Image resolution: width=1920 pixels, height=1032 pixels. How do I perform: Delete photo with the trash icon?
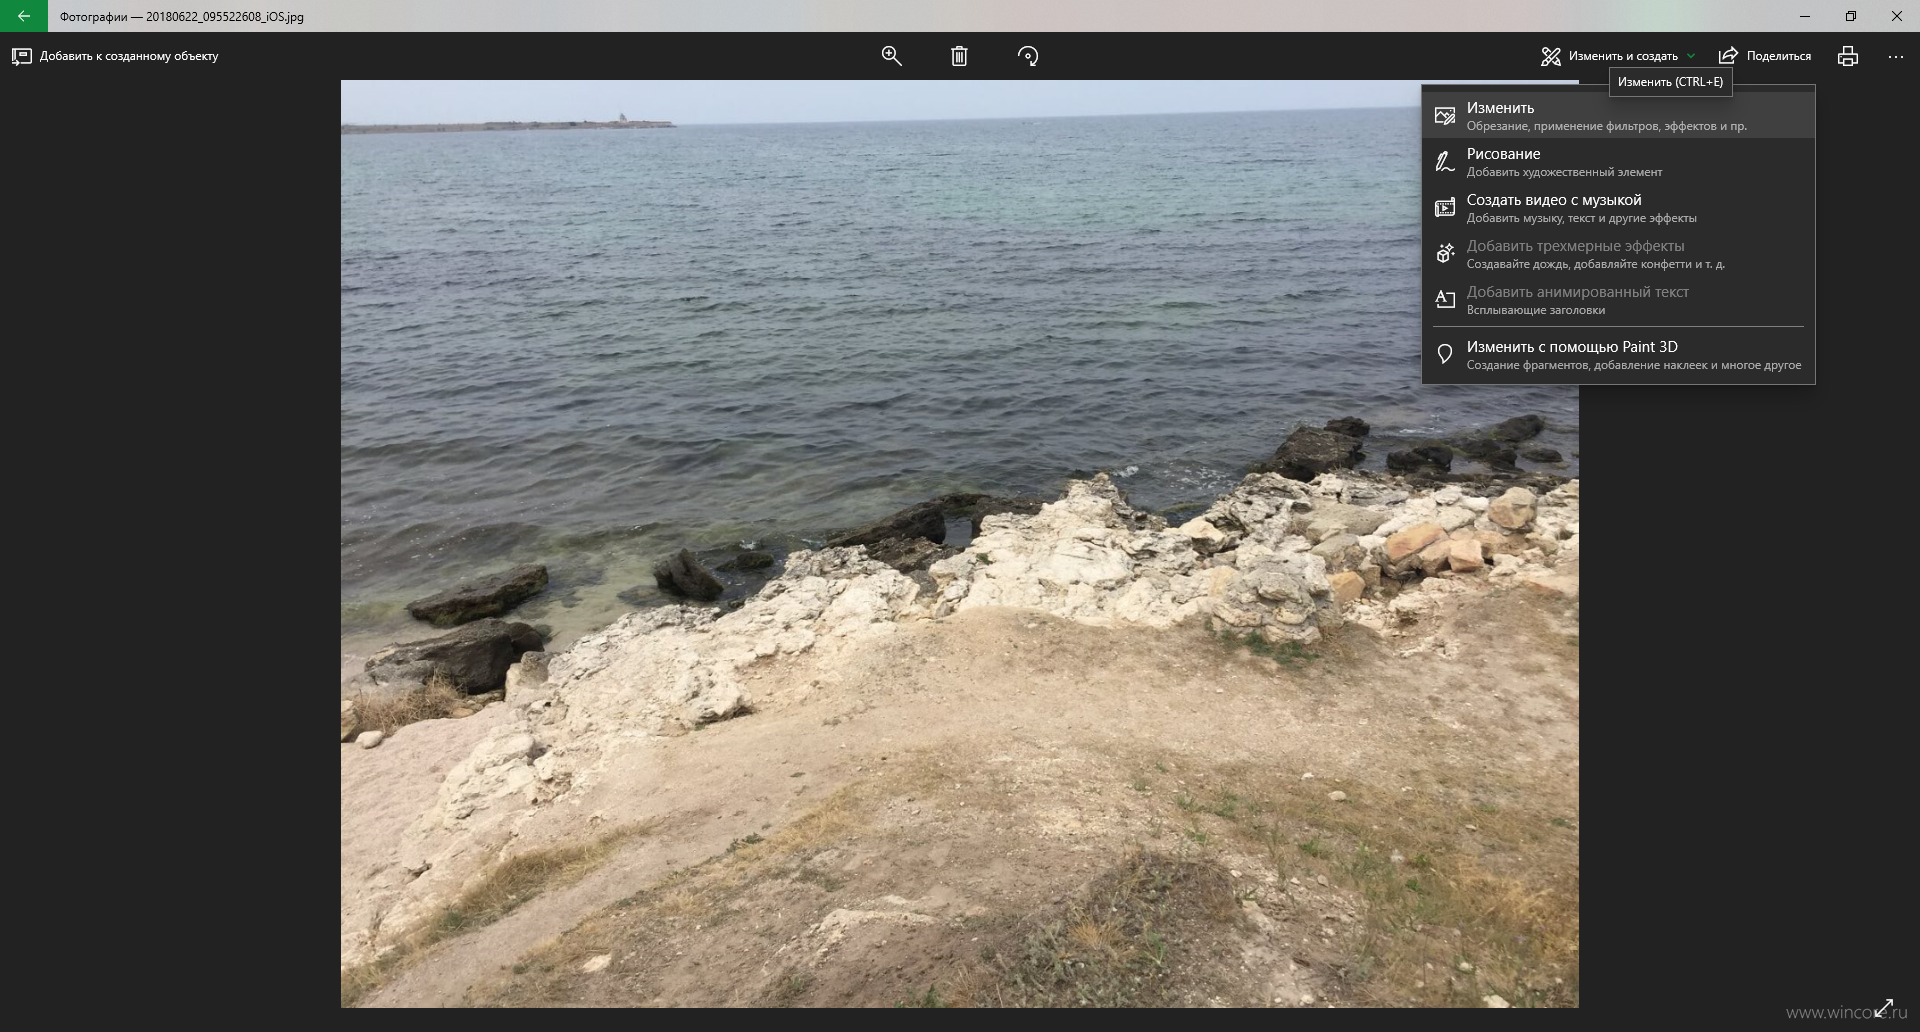959,56
